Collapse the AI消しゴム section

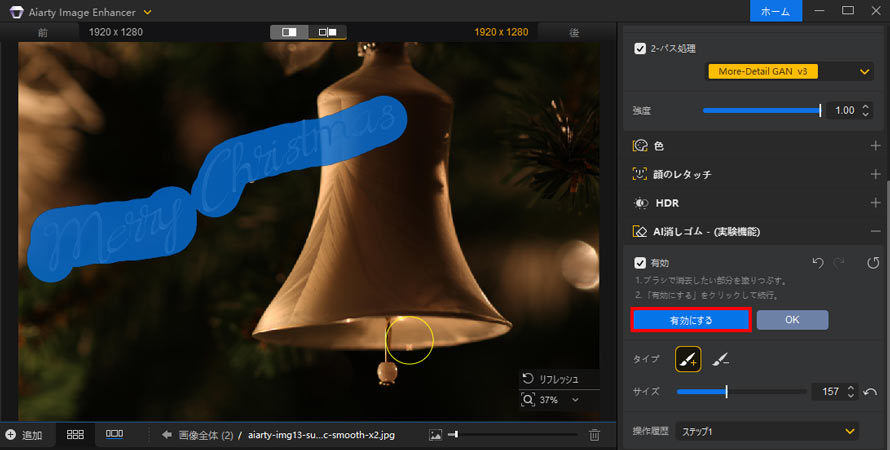pos(875,231)
